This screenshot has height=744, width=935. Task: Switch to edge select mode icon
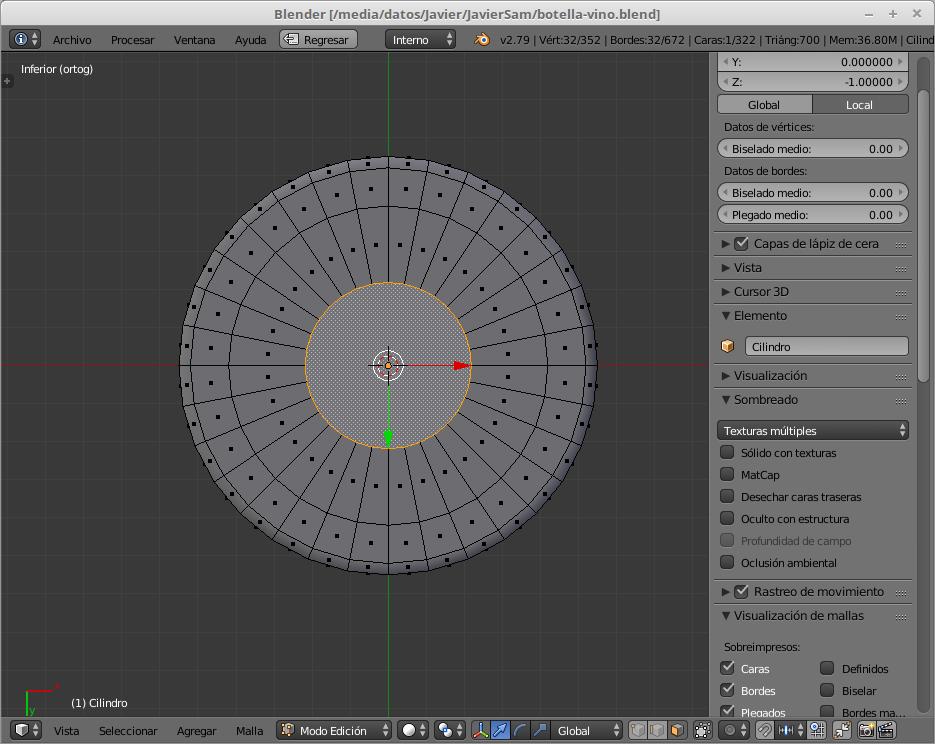657,730
